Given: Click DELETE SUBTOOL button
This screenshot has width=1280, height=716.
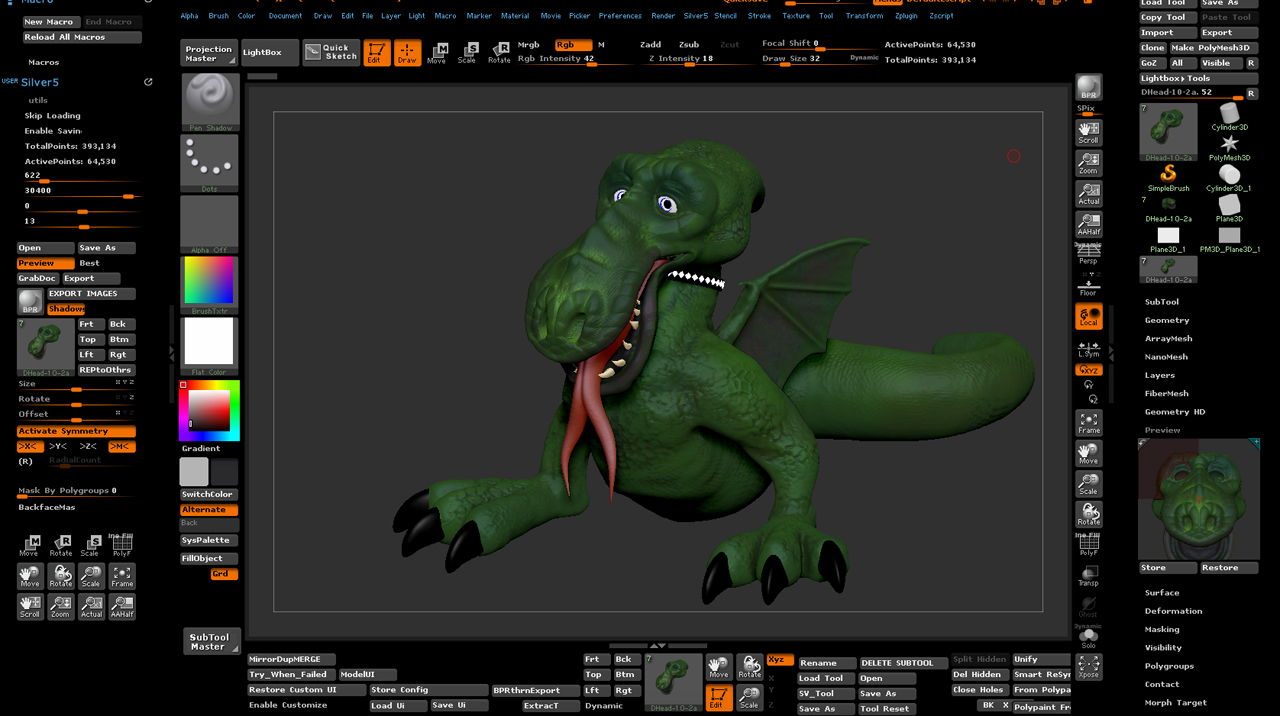Looking at the screenshot, I should [903, 663].
